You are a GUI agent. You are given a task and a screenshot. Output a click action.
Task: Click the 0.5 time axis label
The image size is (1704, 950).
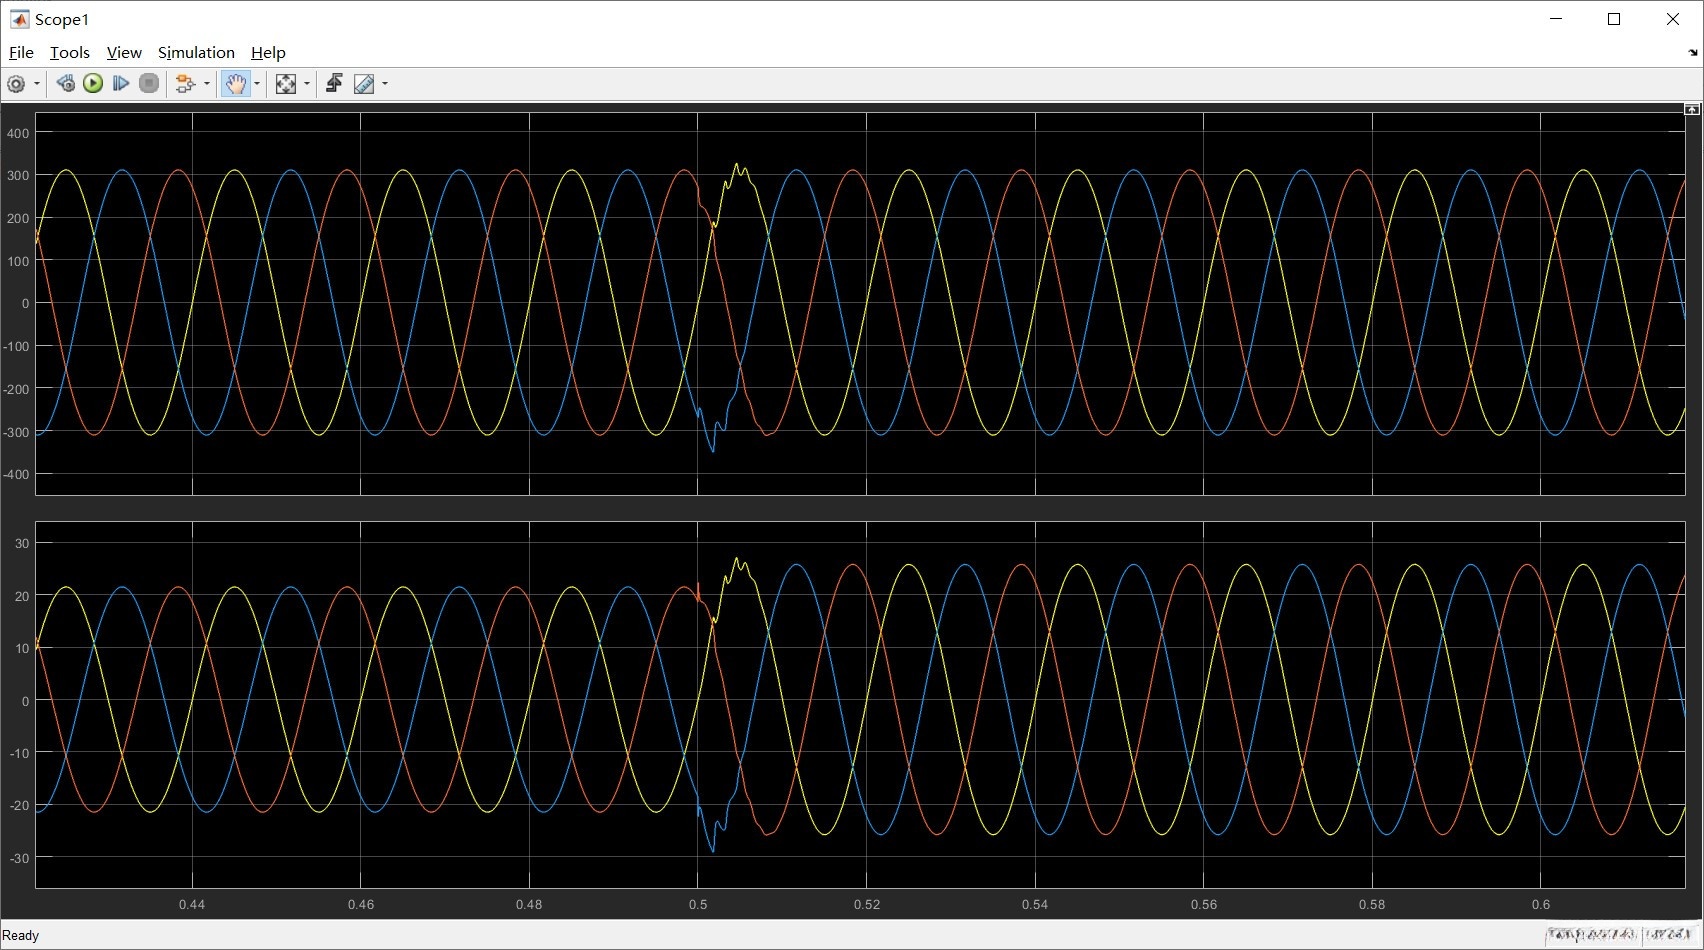coord(698,905)
